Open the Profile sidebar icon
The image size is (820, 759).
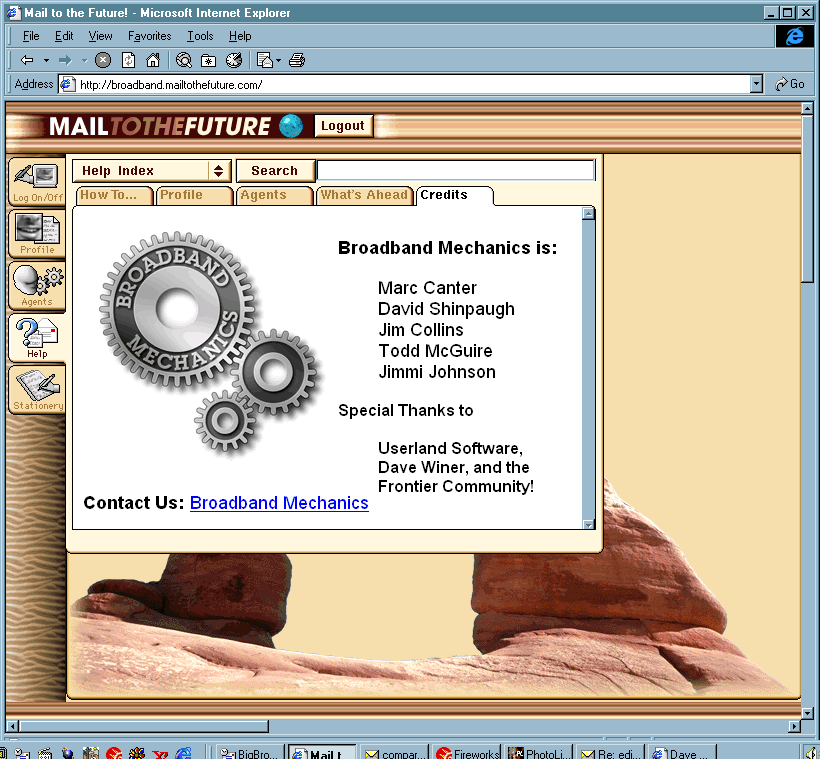(x=37, y=234)
